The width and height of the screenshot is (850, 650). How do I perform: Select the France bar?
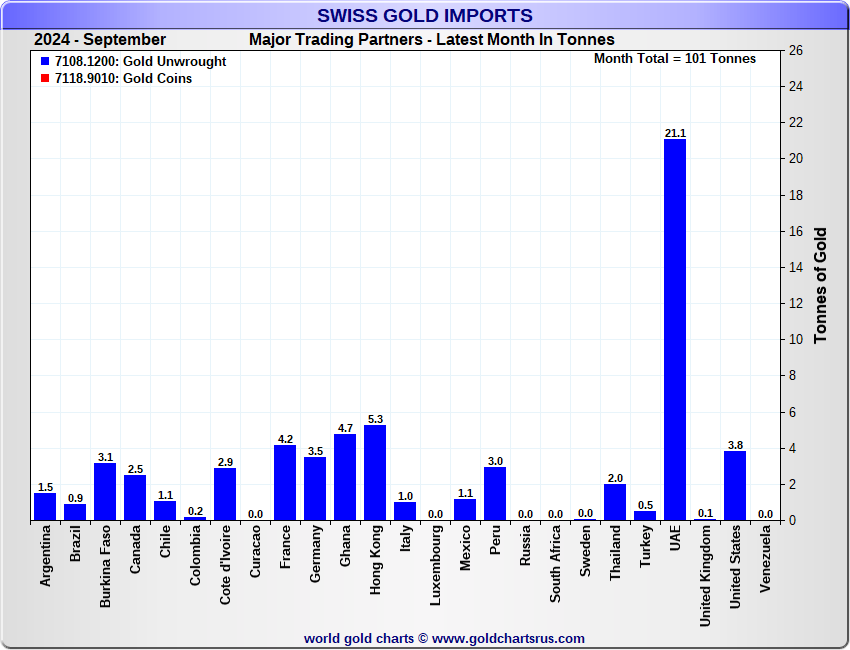(x=285, y=482)
